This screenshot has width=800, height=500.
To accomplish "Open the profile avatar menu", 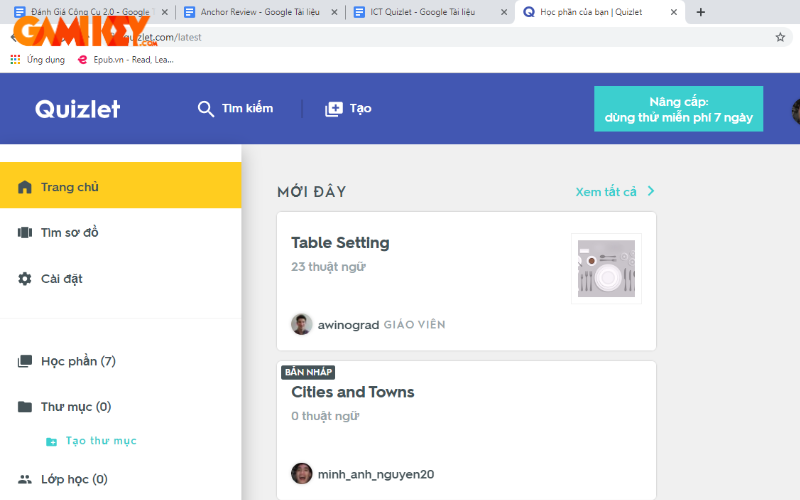I will point(795,111).
